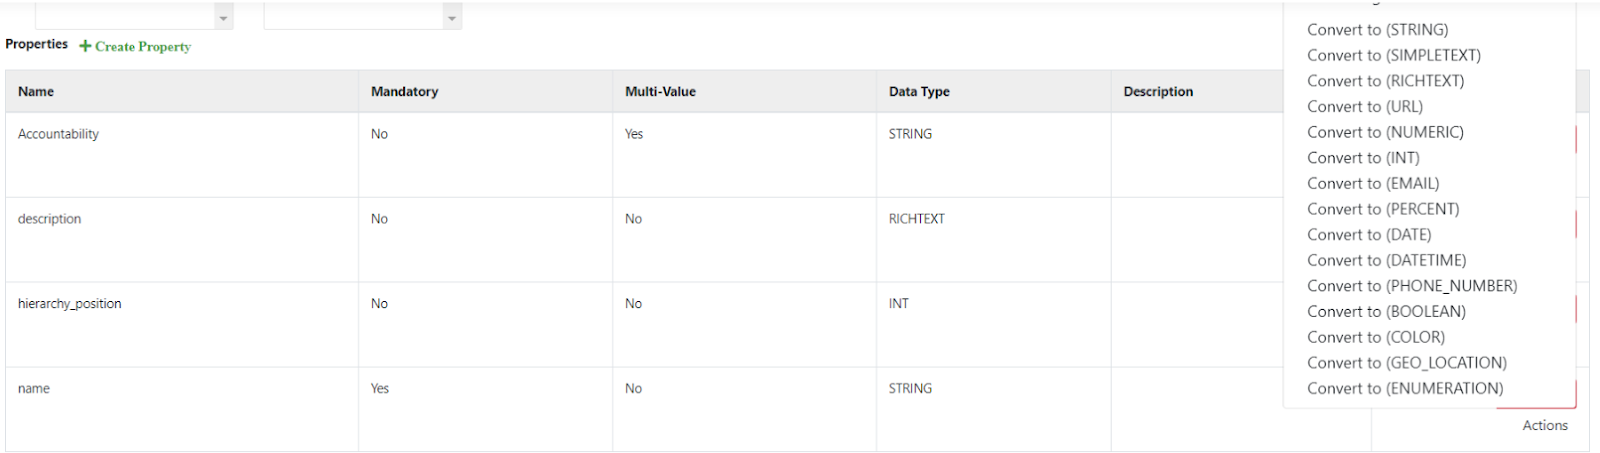Select Convert to (URL) entry

(x=1364, y=107)
